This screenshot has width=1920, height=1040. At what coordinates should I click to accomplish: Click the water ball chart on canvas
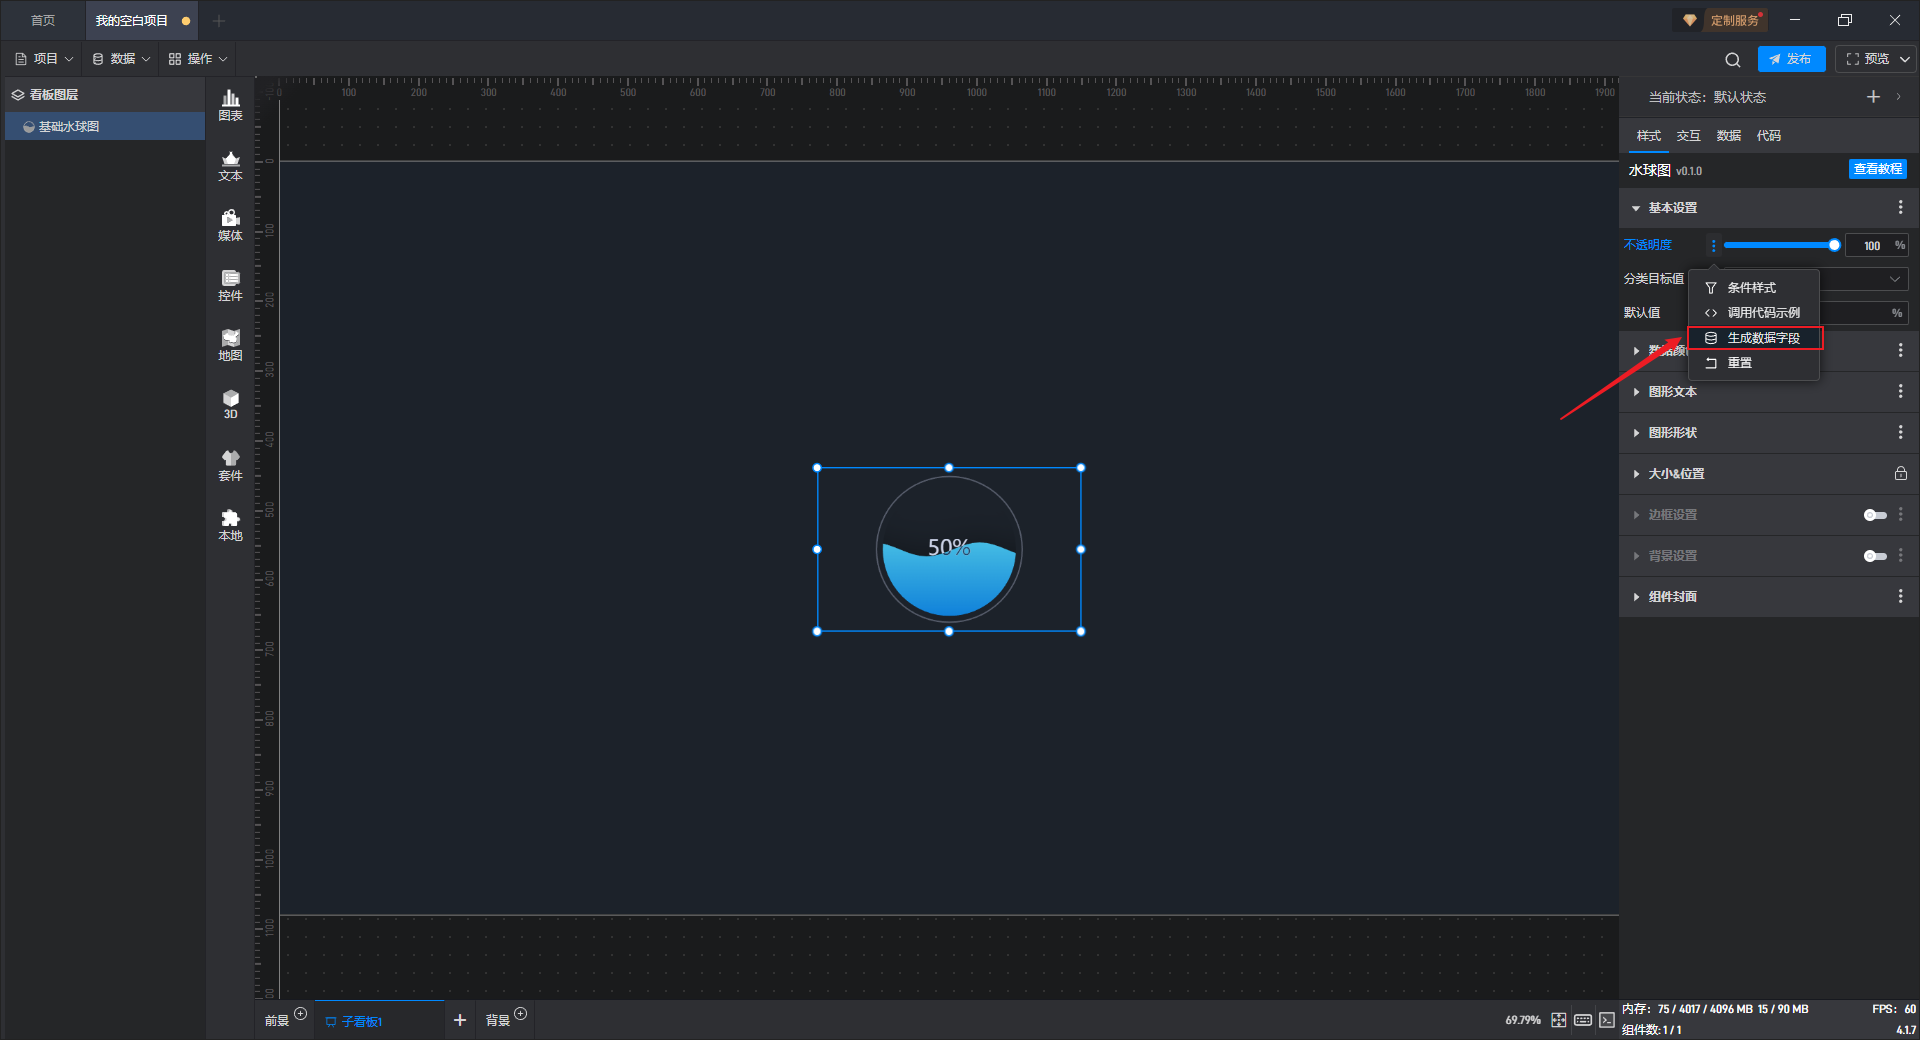click(948, 549)
